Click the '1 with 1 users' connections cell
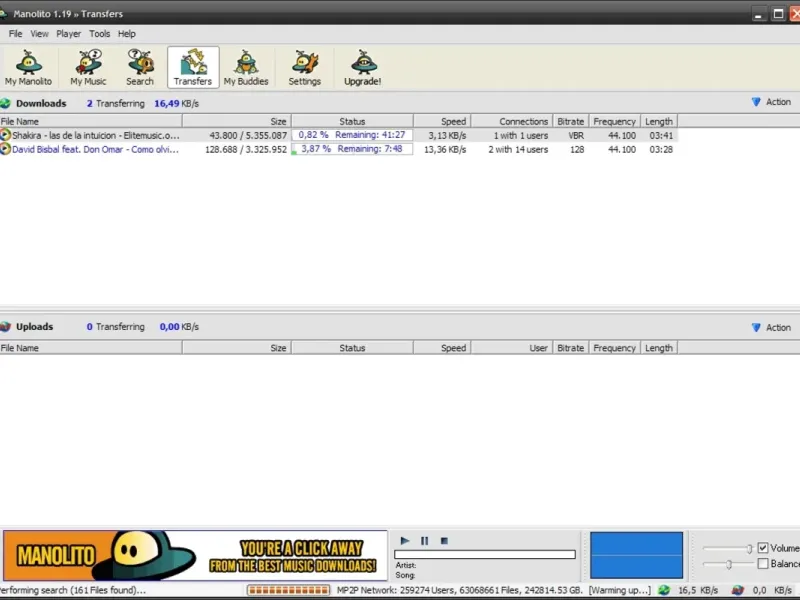 tap(520, 136)
